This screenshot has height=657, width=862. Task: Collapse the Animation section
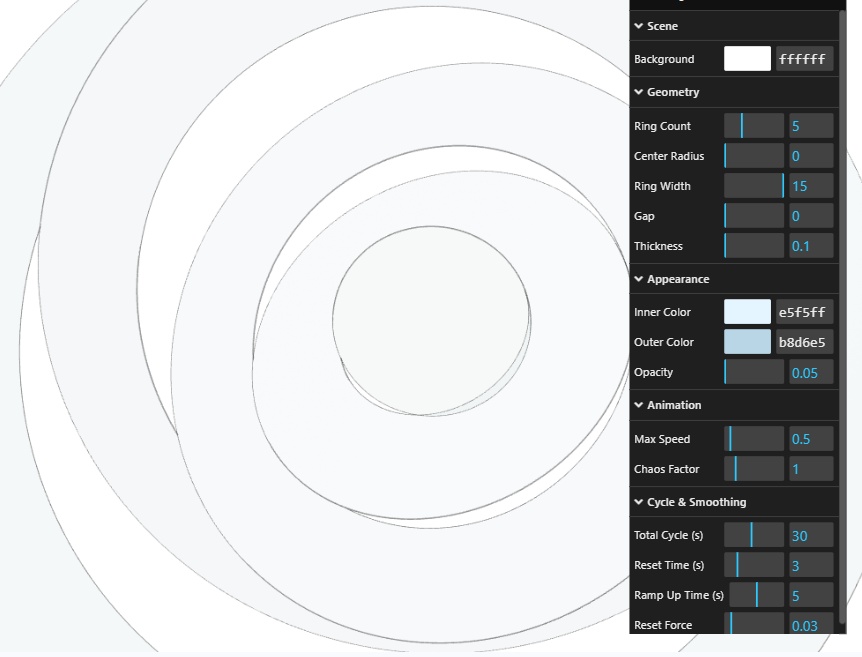(673, 405)
